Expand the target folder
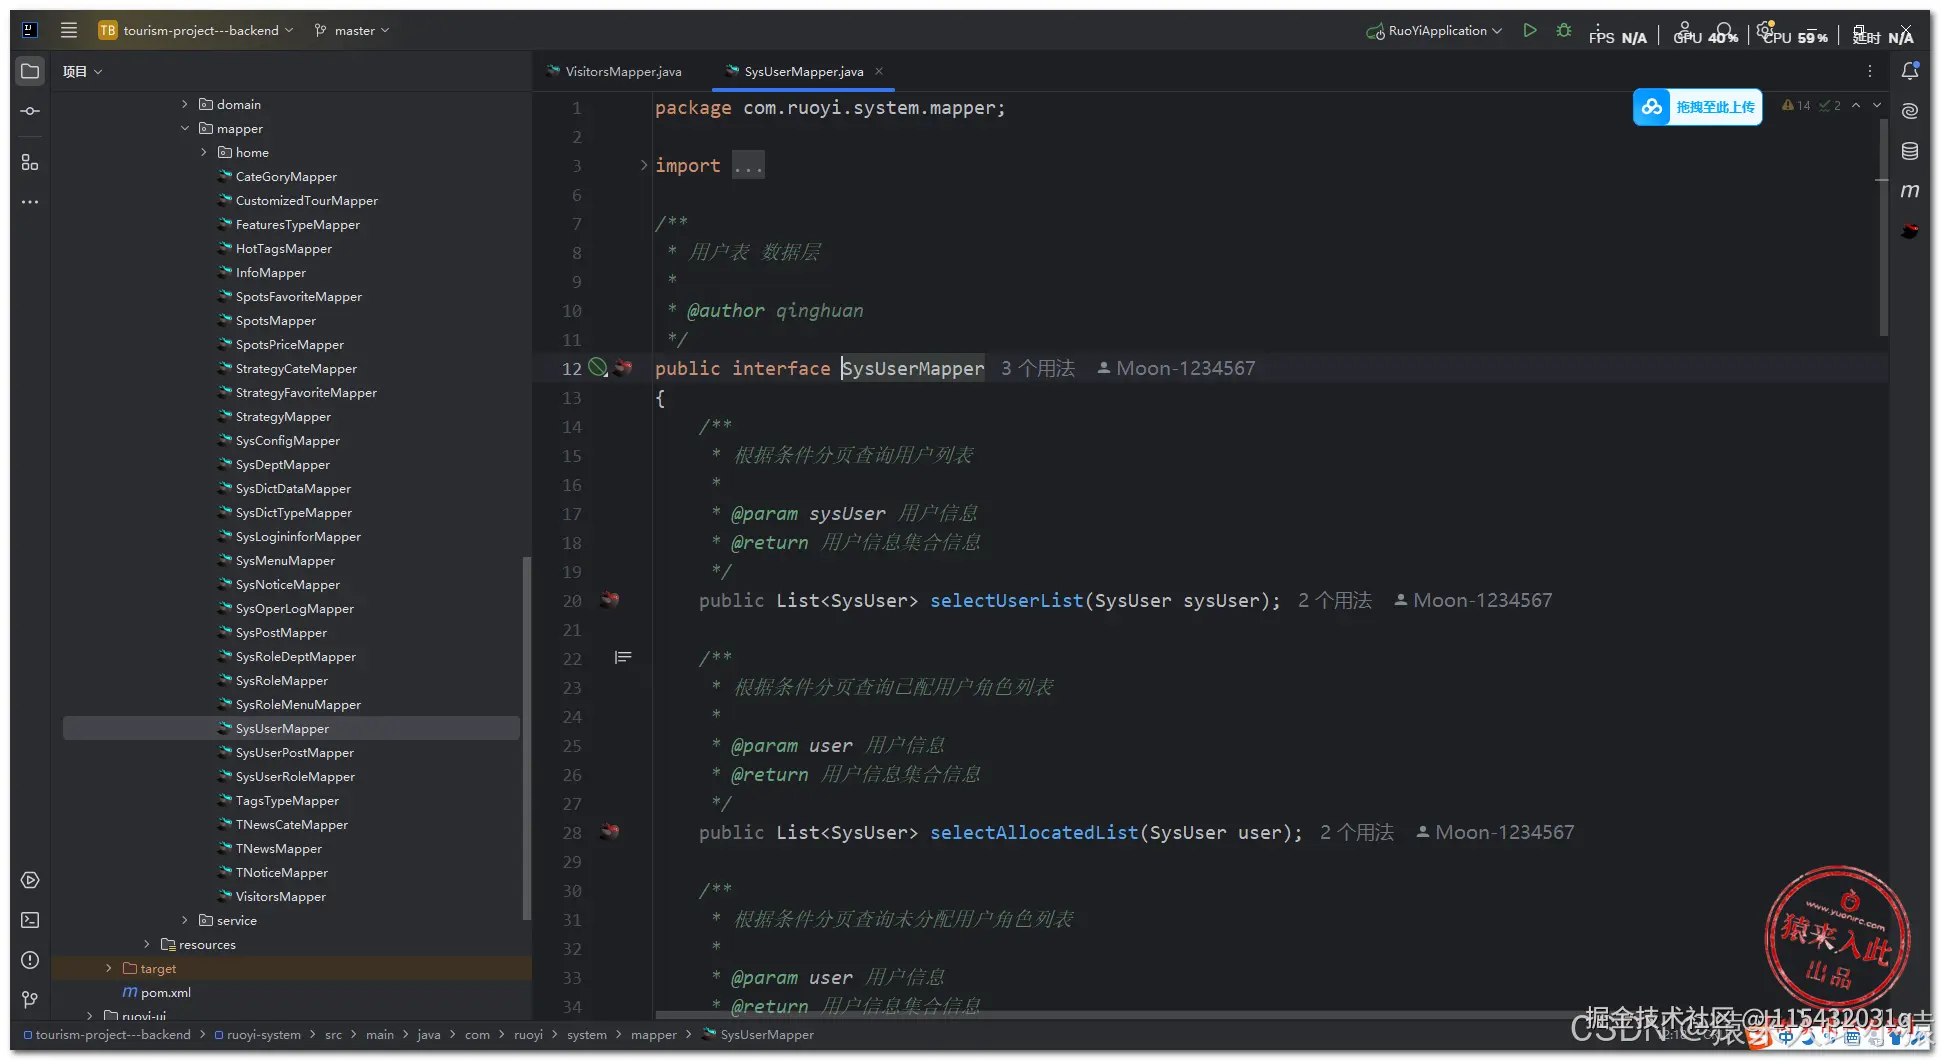The height and width of the screenshot is (1061, 1941). tap(109, 968)
